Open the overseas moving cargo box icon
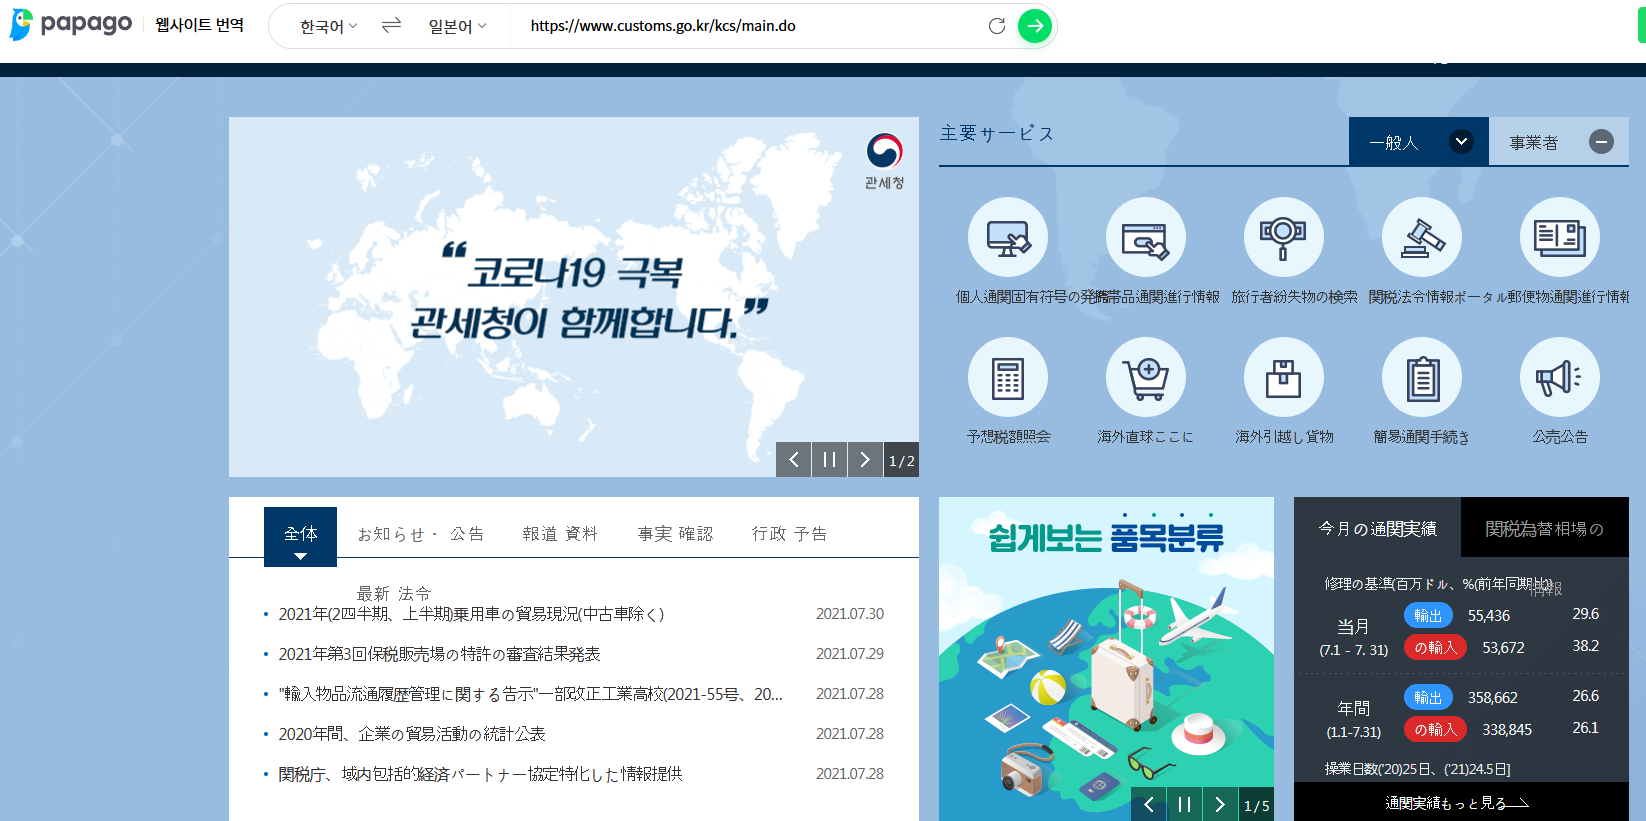Screen dimensions: 1646x821 pos(1283,378)
